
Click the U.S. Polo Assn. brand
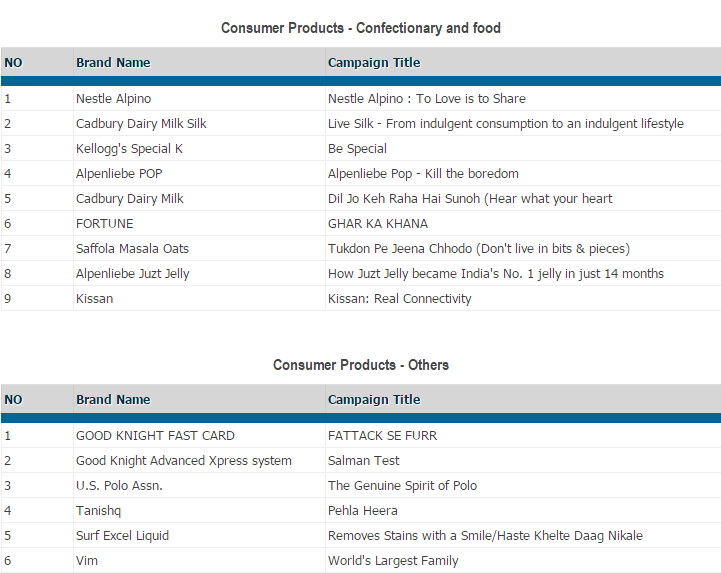coord(119,486)
